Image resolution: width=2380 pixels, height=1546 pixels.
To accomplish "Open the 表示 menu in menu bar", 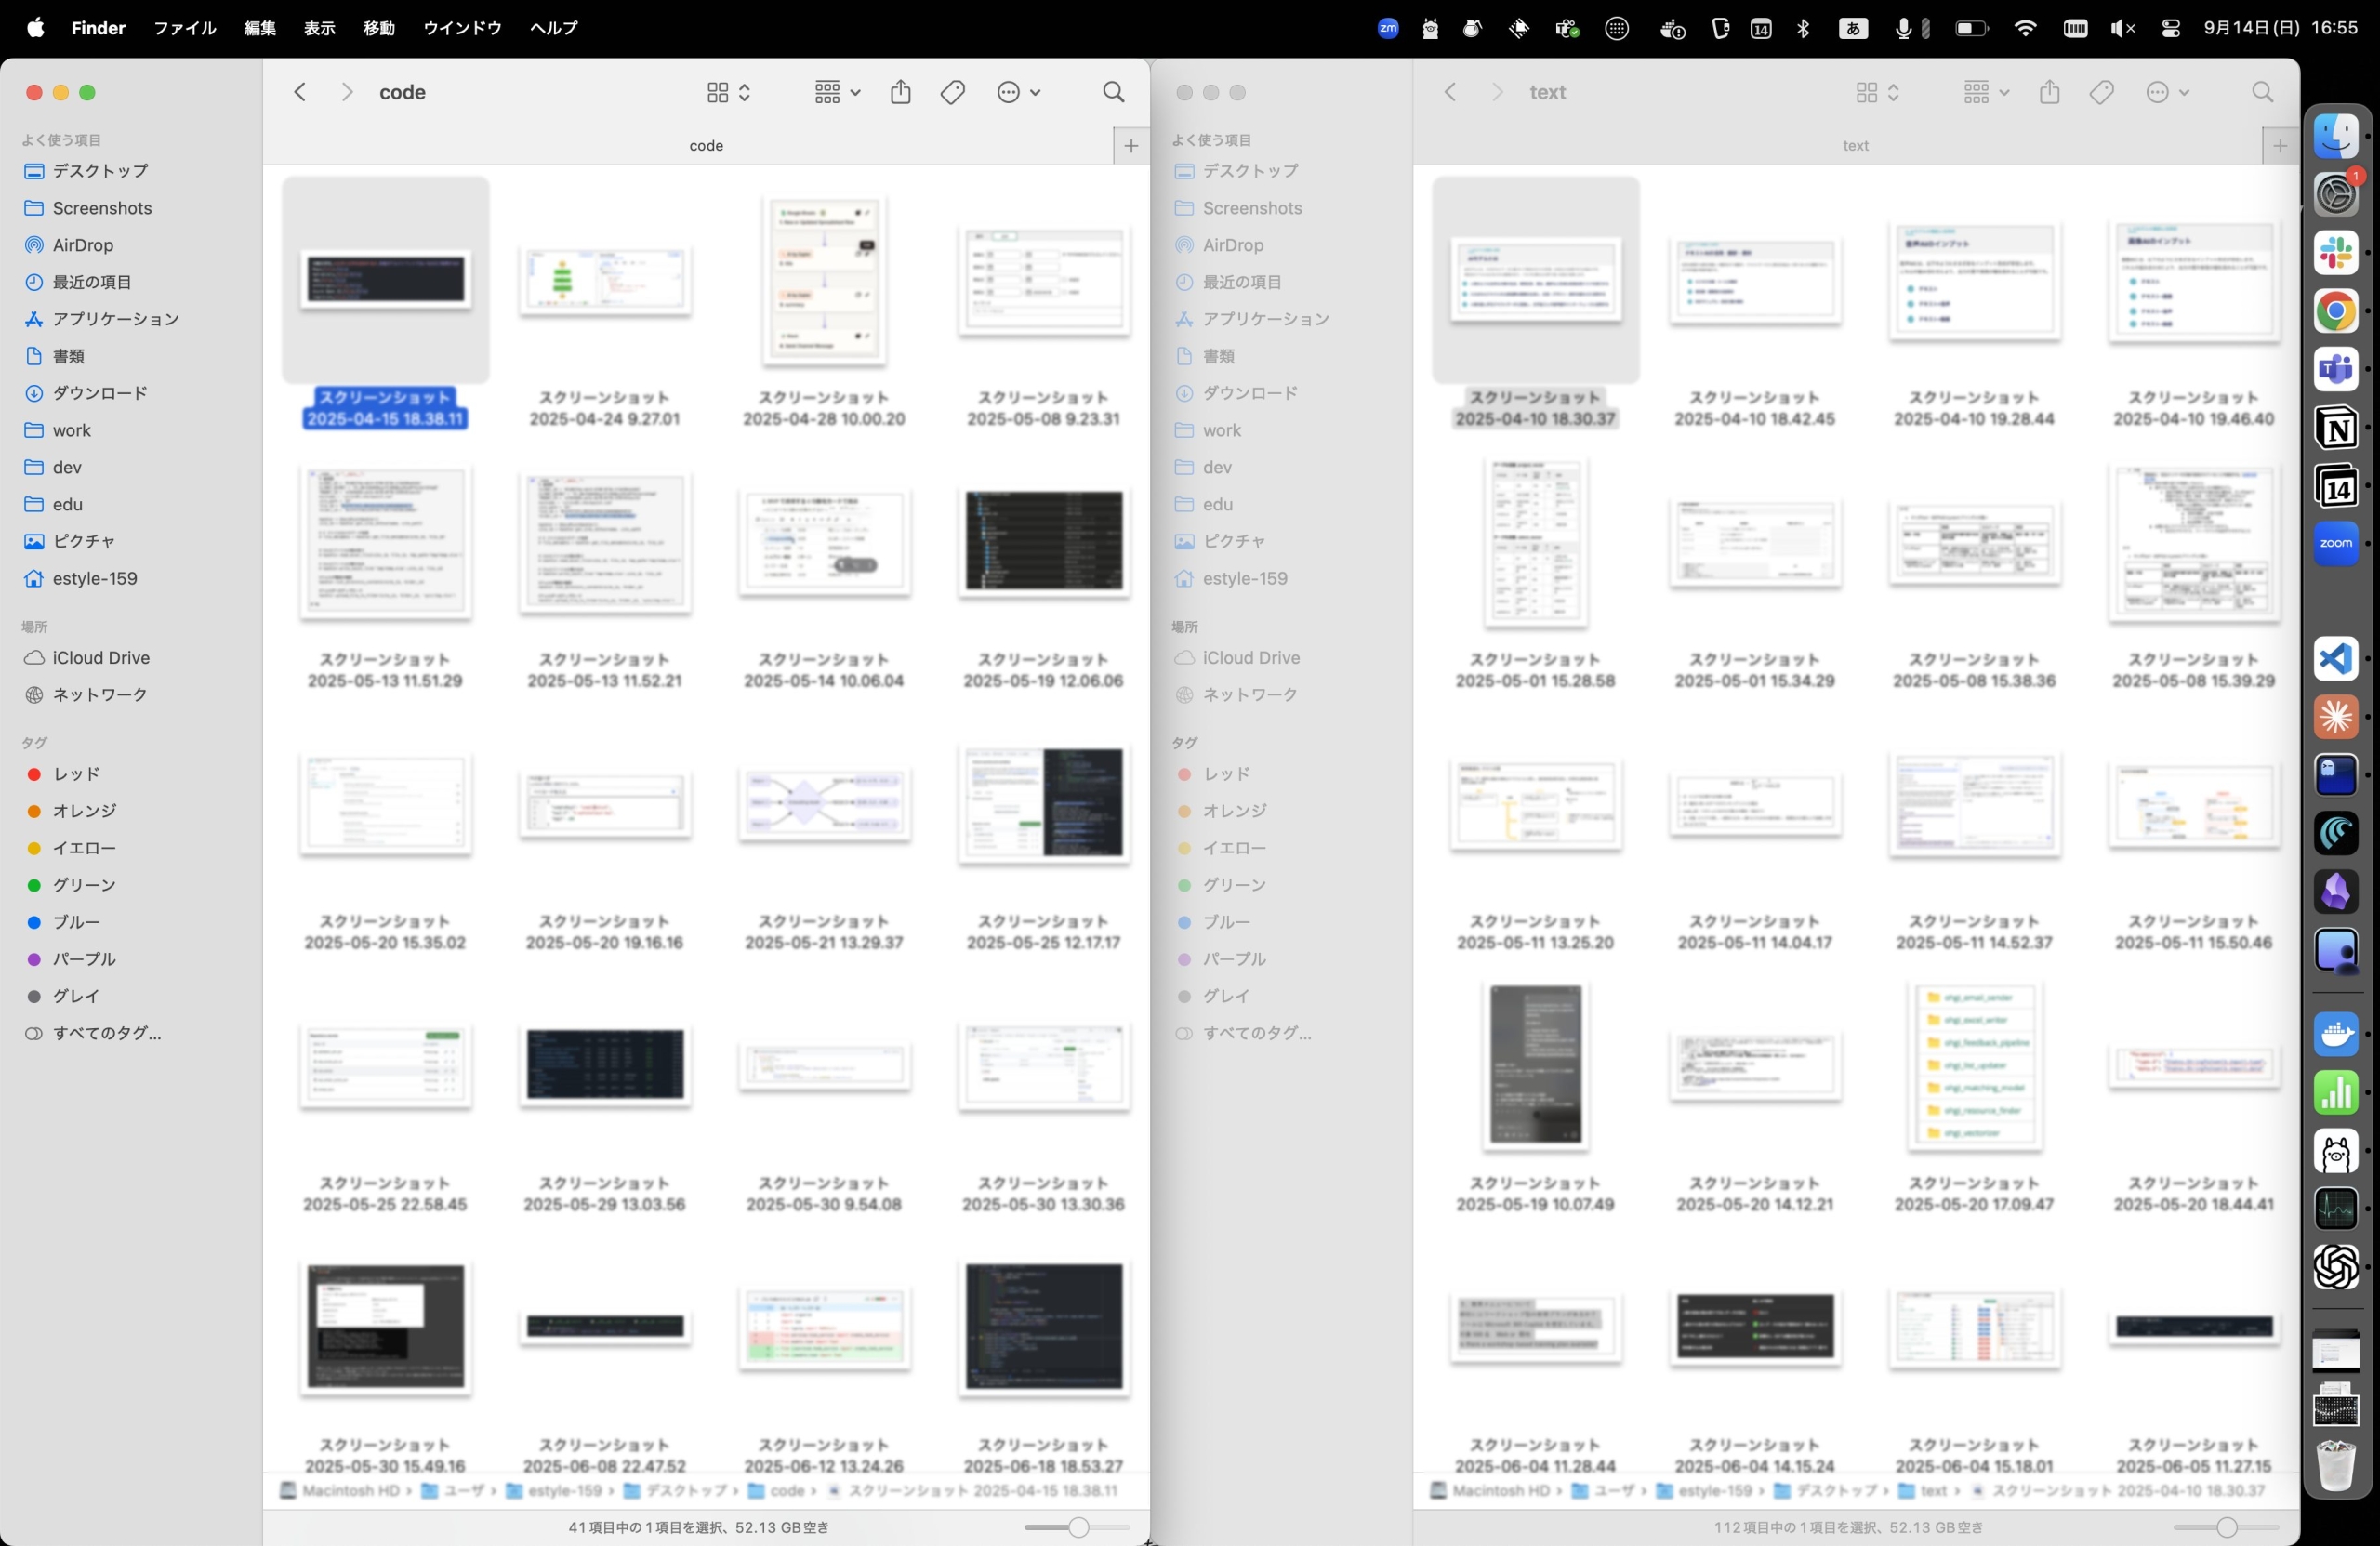I will [319, 28].
